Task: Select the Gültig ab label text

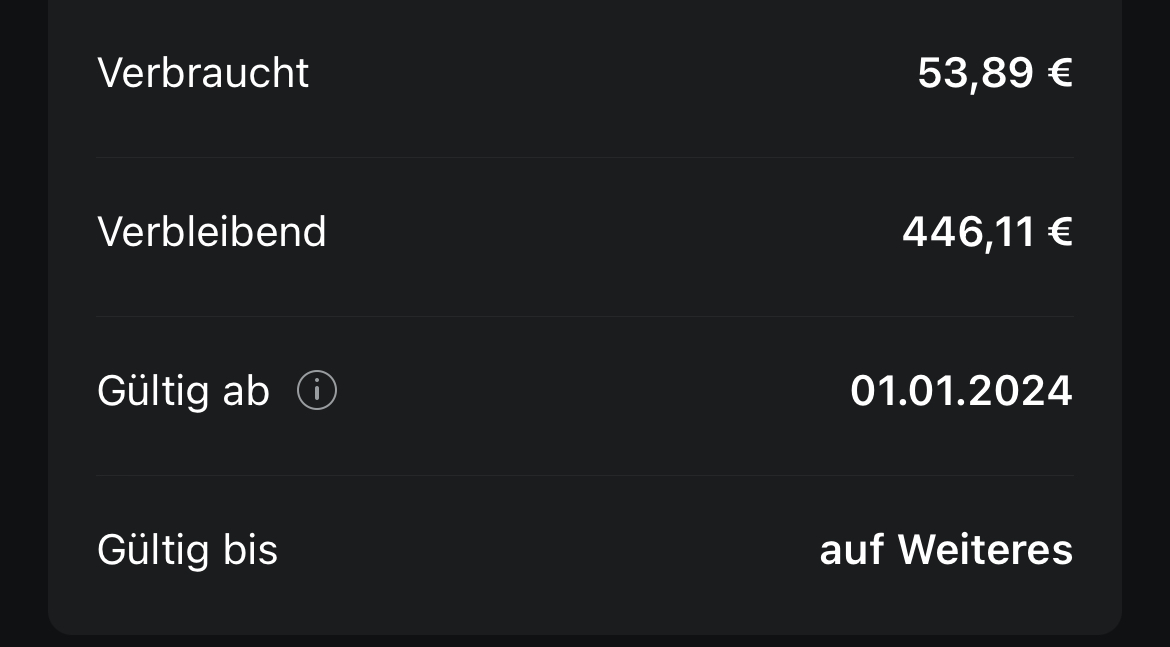Action: (x=183, y=391)
